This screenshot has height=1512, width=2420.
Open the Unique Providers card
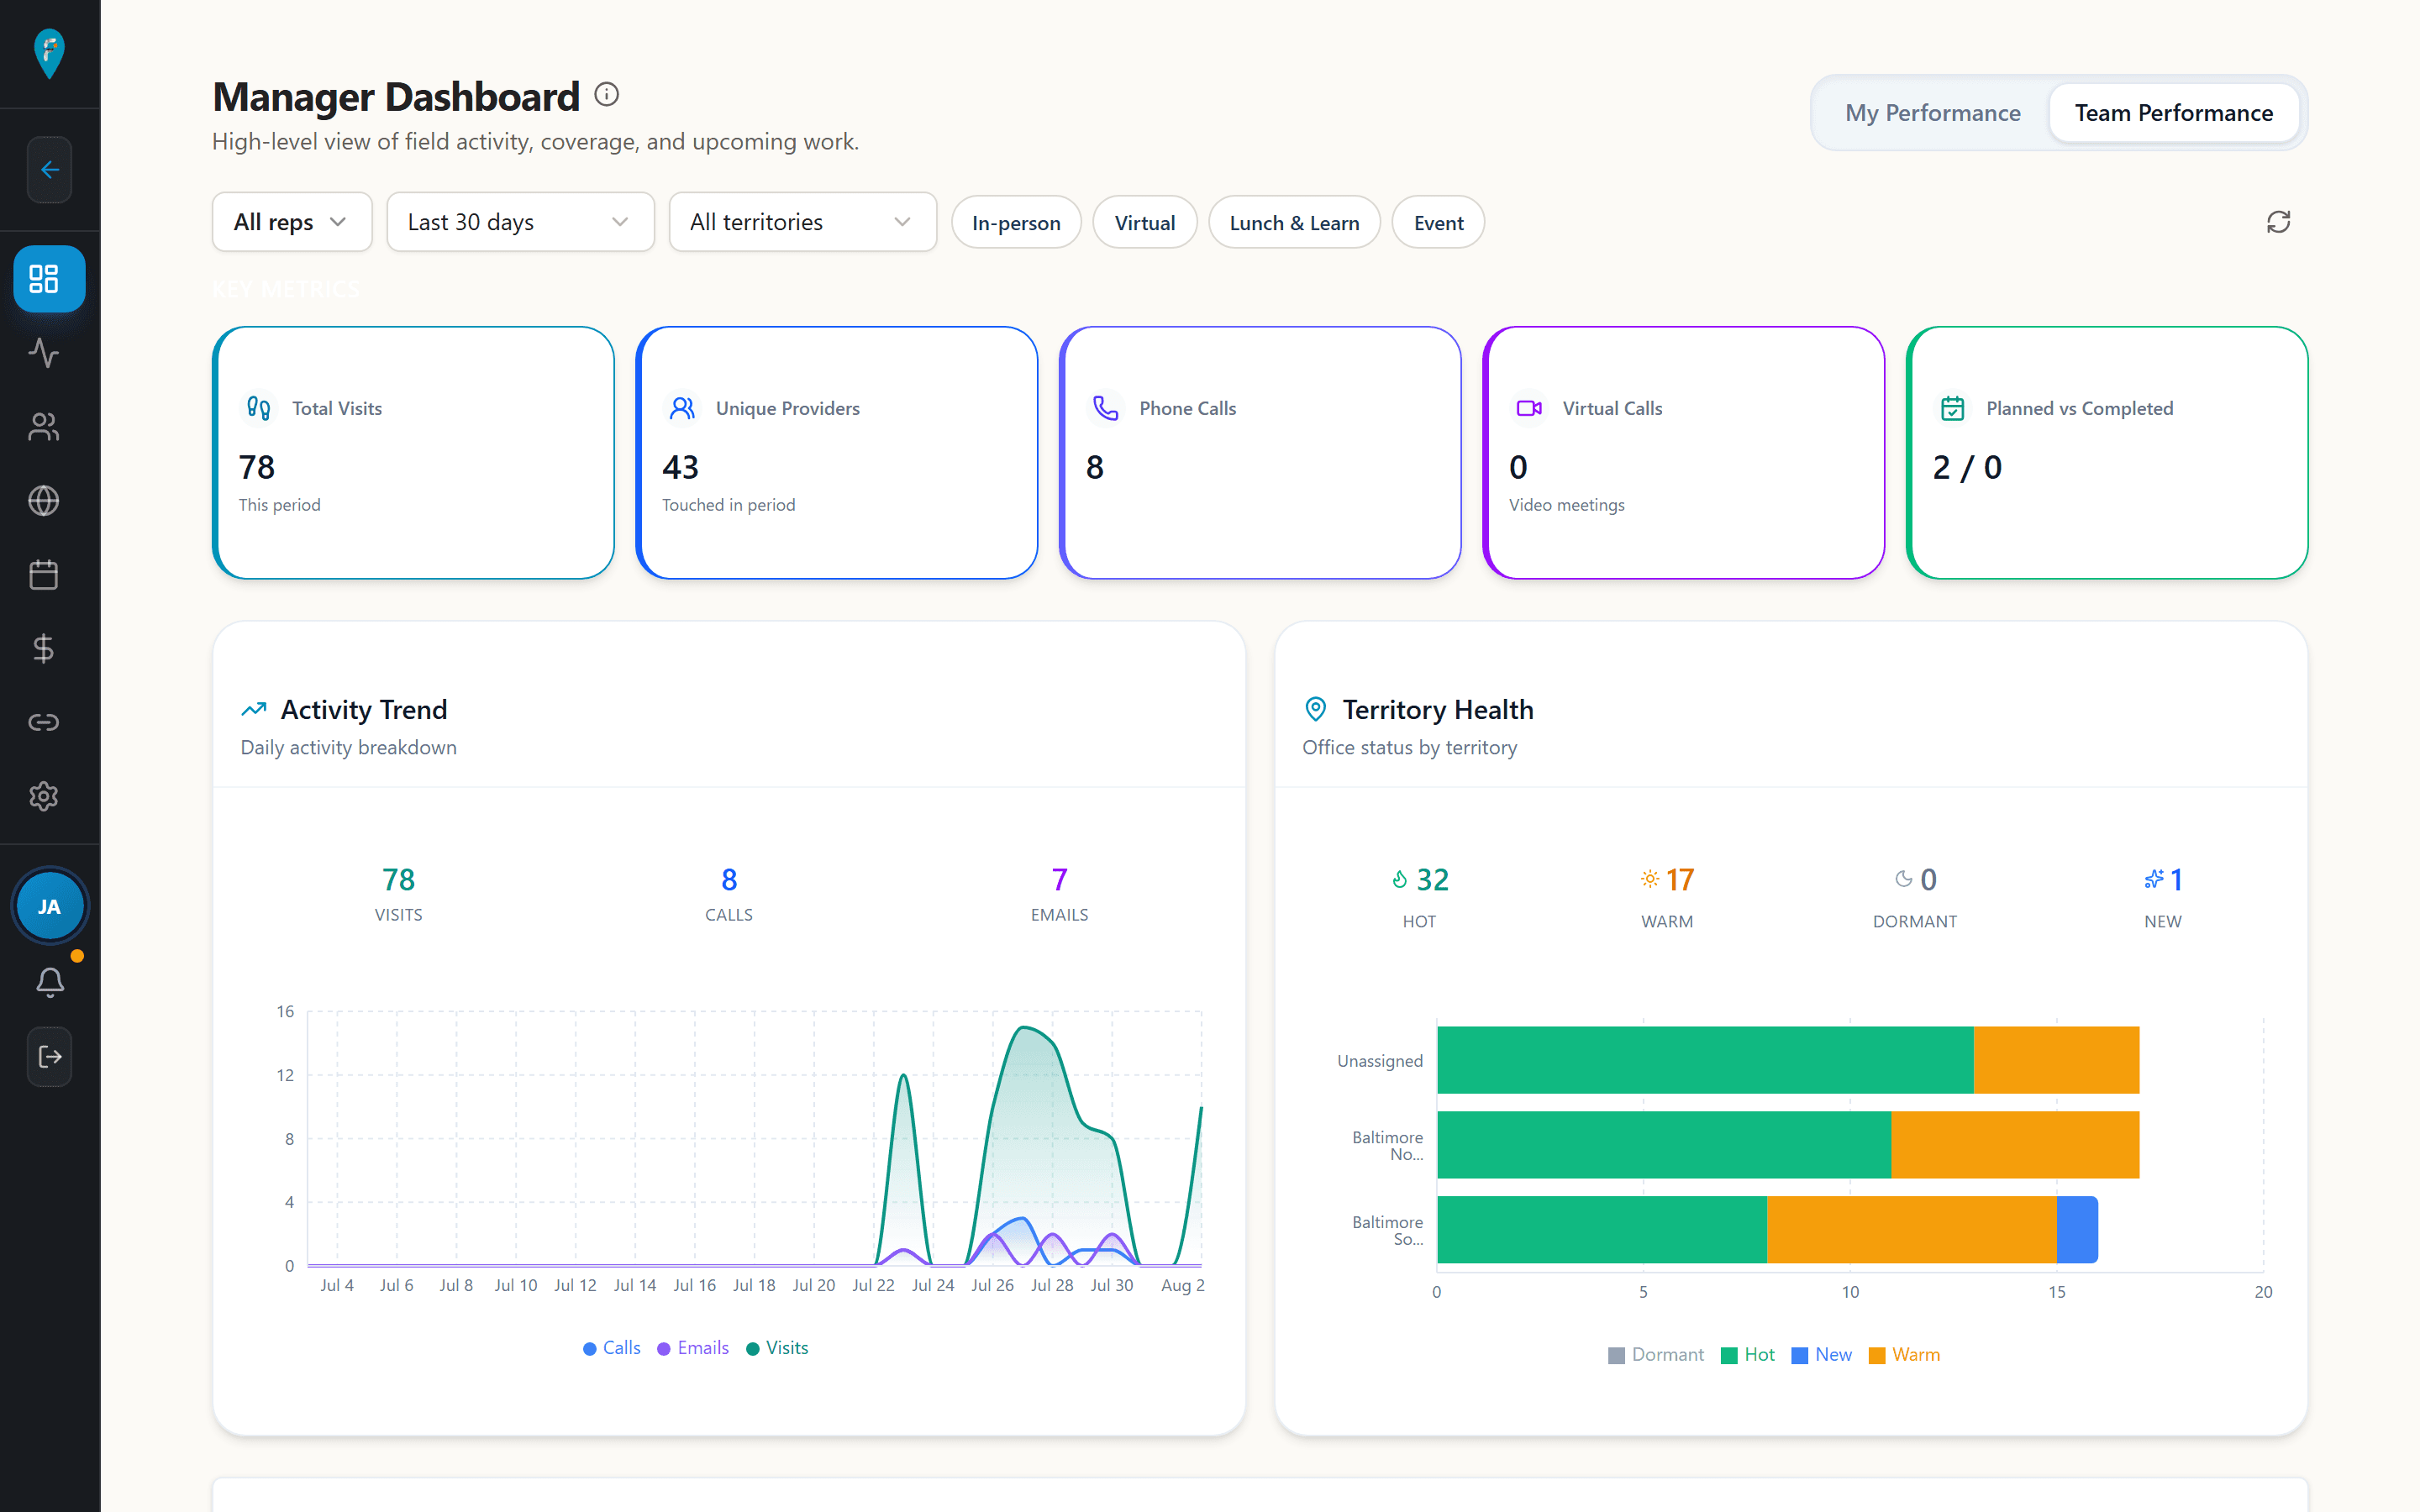[x=837, y=453]
